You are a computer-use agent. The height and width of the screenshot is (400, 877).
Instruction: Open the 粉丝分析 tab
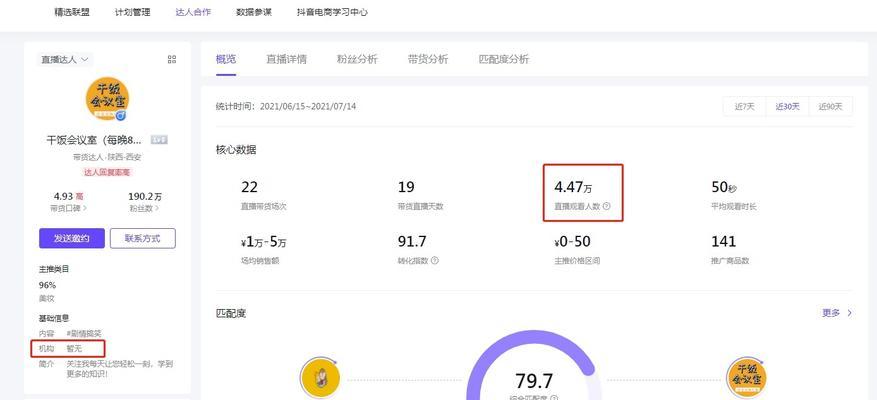[357, 59]
